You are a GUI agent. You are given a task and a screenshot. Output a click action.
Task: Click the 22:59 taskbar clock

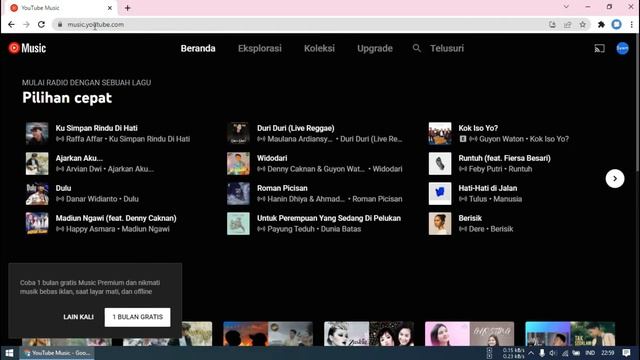[608, 353]
